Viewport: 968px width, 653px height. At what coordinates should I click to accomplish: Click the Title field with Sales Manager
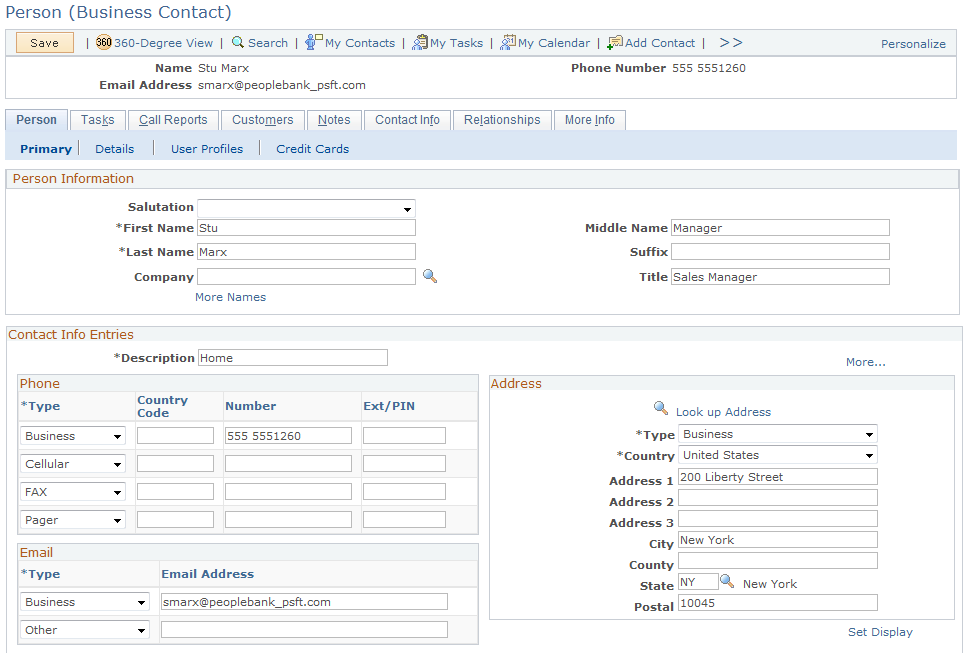coord(780,277)
